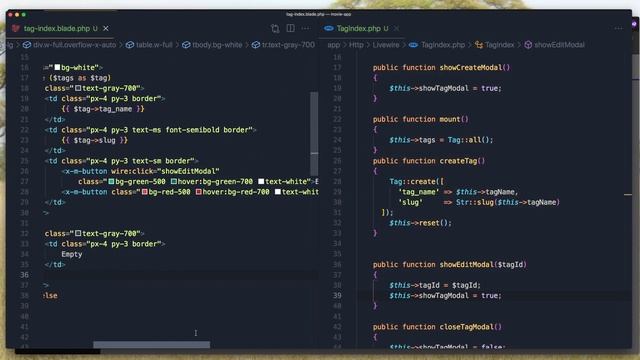Click Tag::create([ on line 28
The width and height of the screenshot is (640, 360).
tap(416, 182)
